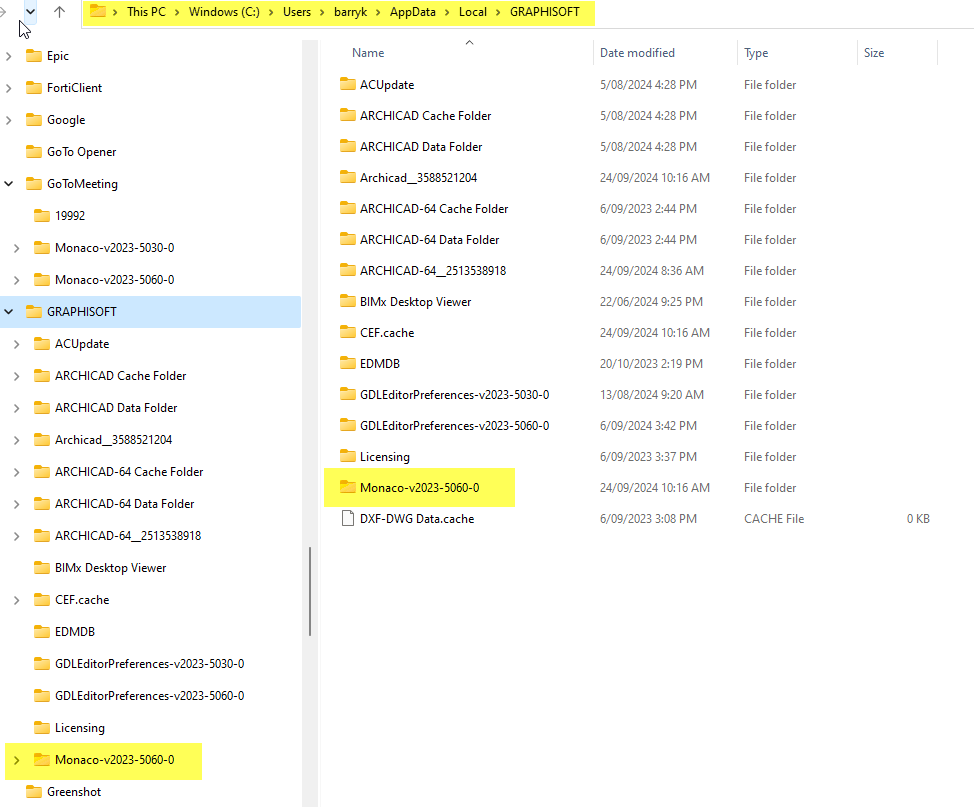Screen dimensions: 974x807
Task: Collapse the GoToMeeting folder in tree
Action: [x=9, y=184]
